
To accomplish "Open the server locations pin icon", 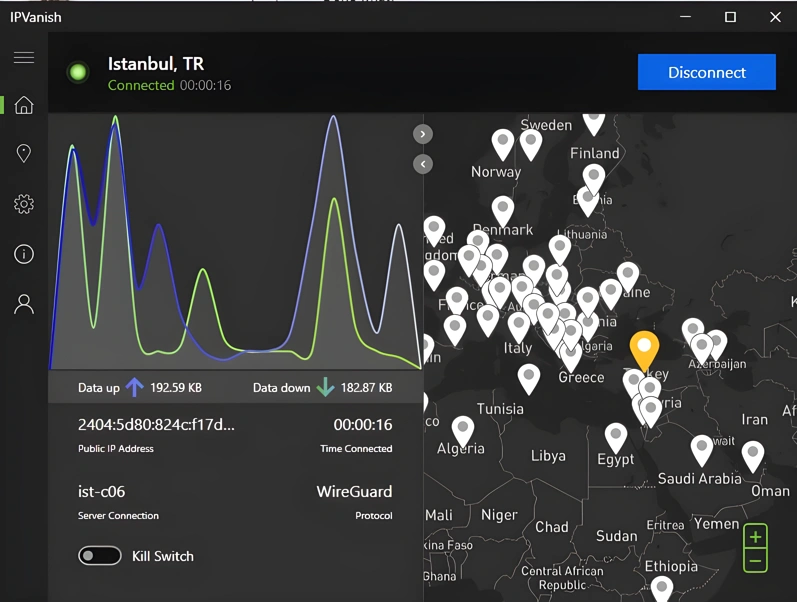I will click(24, 153).
